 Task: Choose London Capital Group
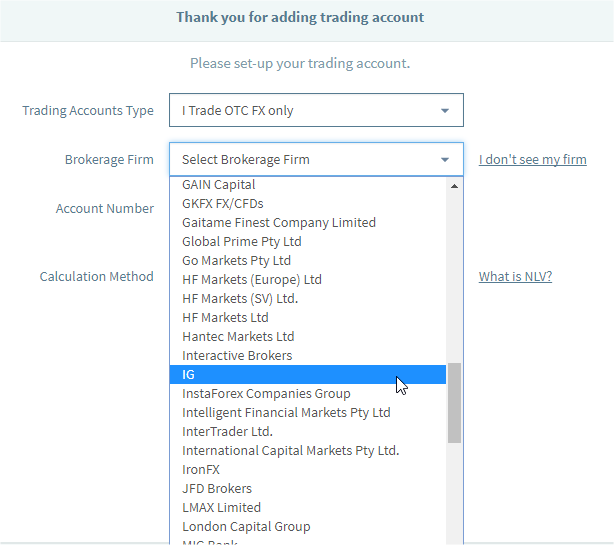coord(246,527)
